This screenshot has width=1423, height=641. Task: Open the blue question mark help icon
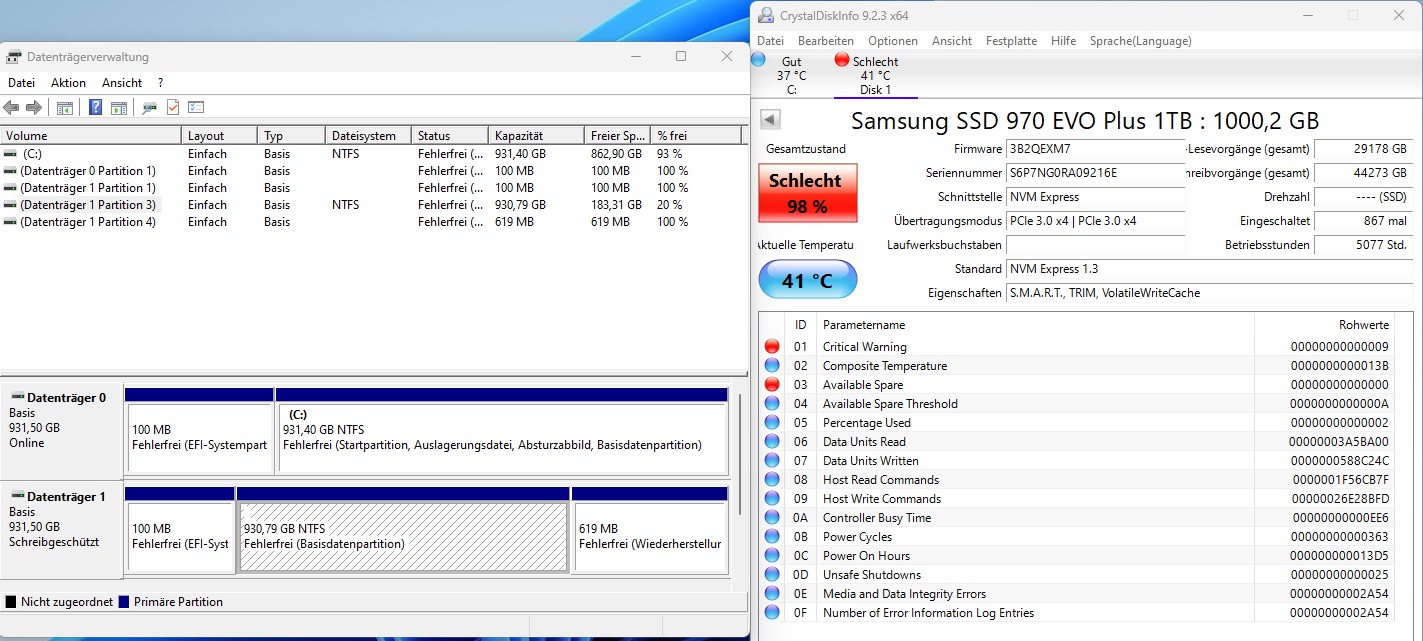click(96, 107)
